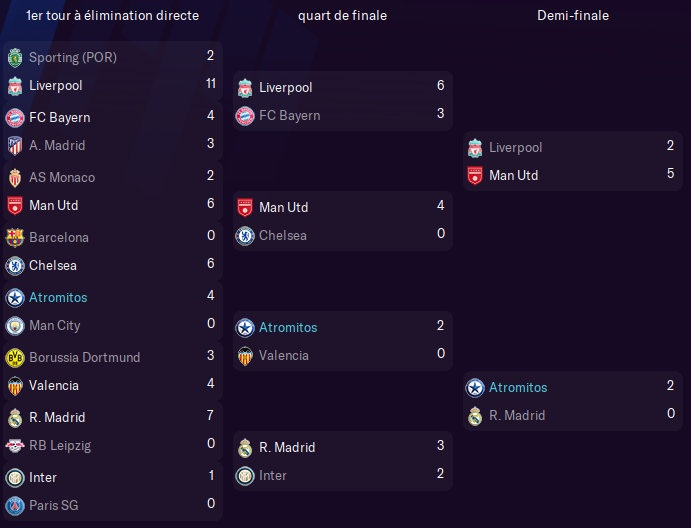Open Atromitos team link in semi-final
This screenshot has height=528, width=691.
tap(518, 387)
